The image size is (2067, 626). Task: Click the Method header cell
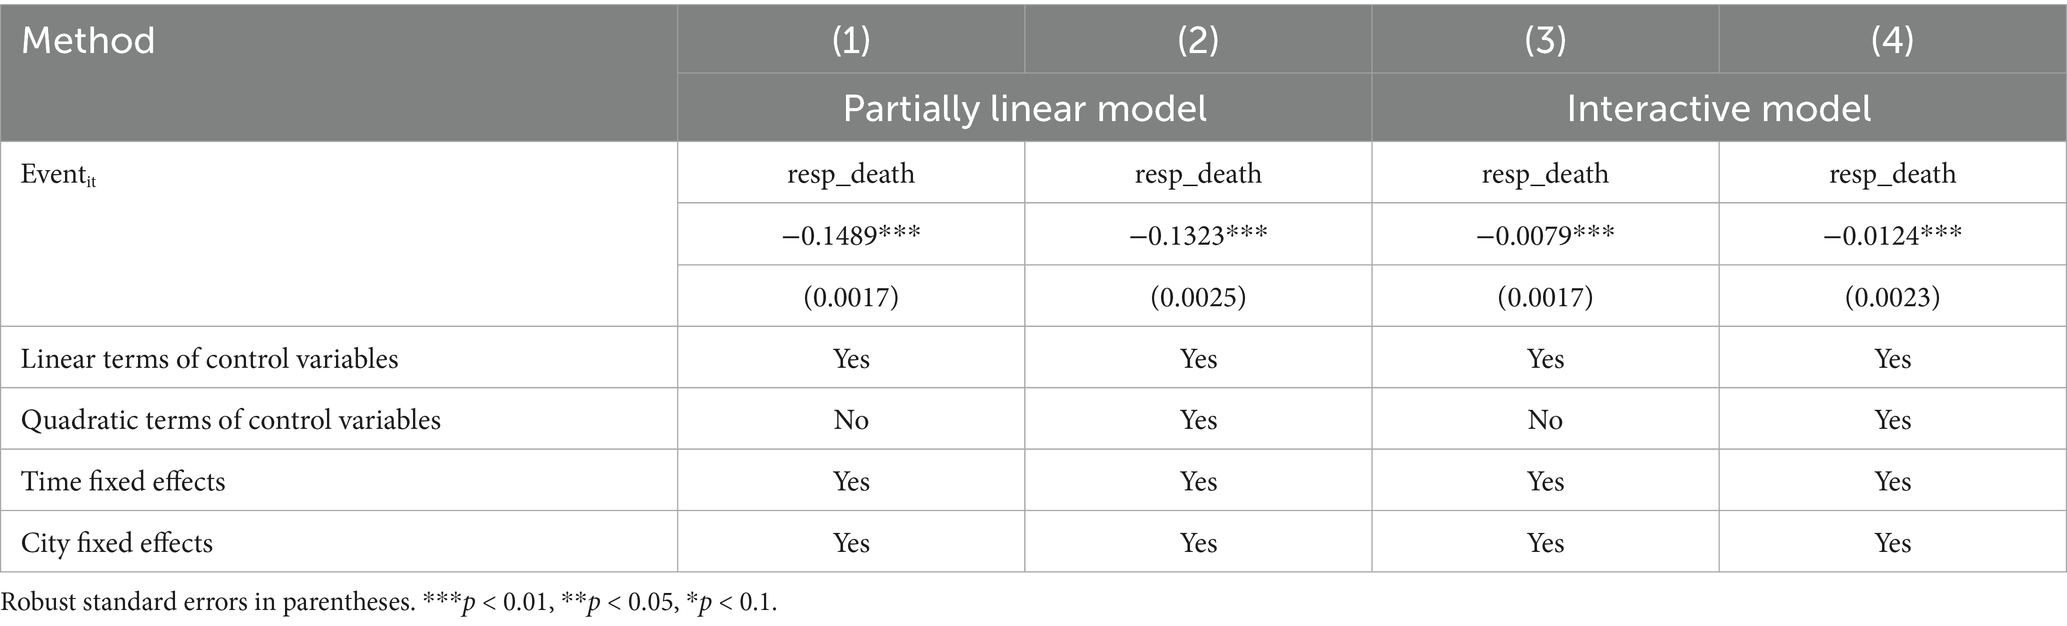[88, 41]
